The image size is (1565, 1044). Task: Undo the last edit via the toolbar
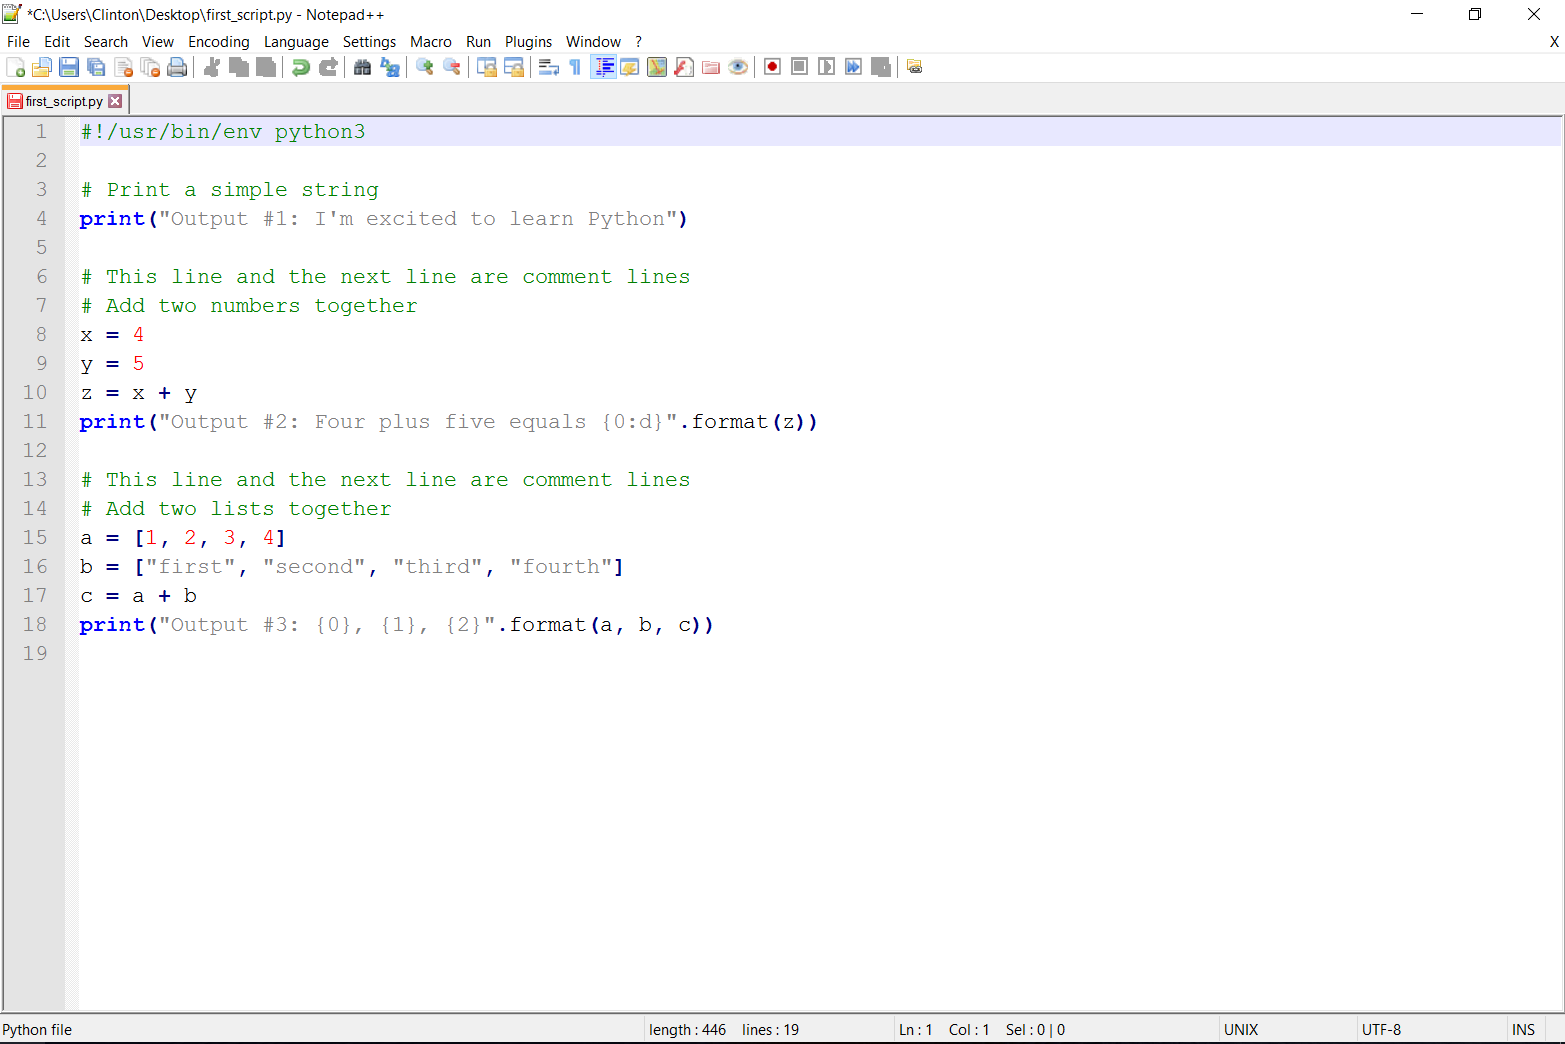coord(300,67)
